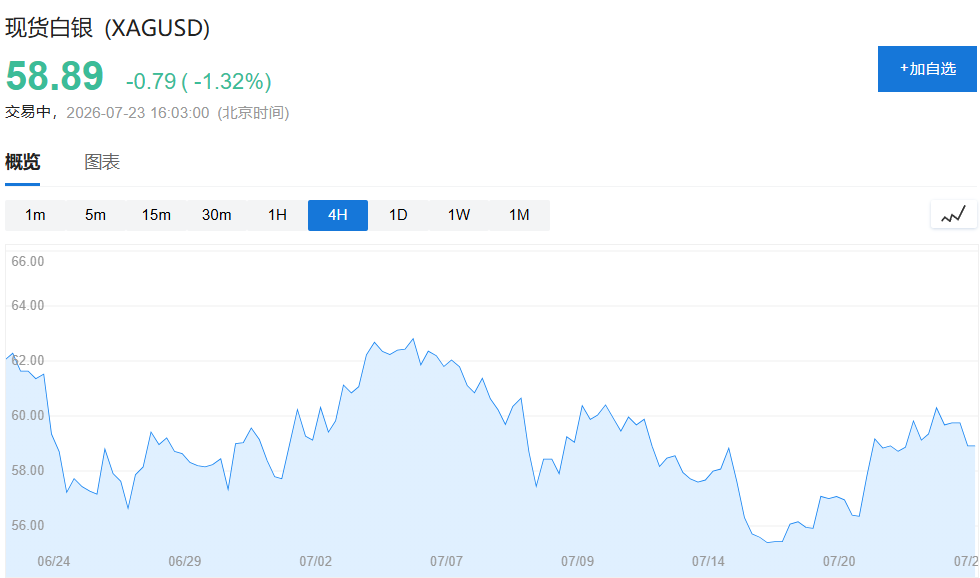980x578 pixels.
Task: Click the 07/14 date label on axis
Action: click(x=708, y=561)
